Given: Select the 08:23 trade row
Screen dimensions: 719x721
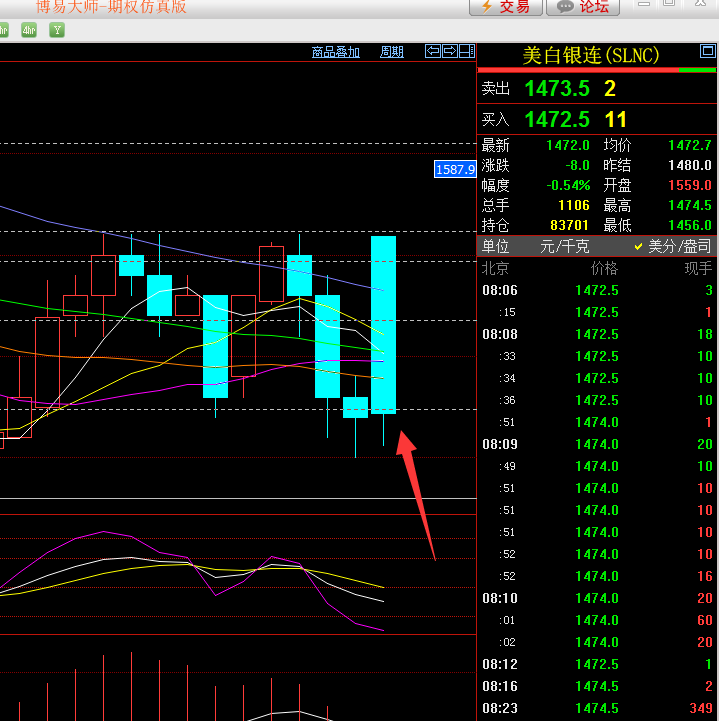Looking at the screenshot, I should 597,708.
